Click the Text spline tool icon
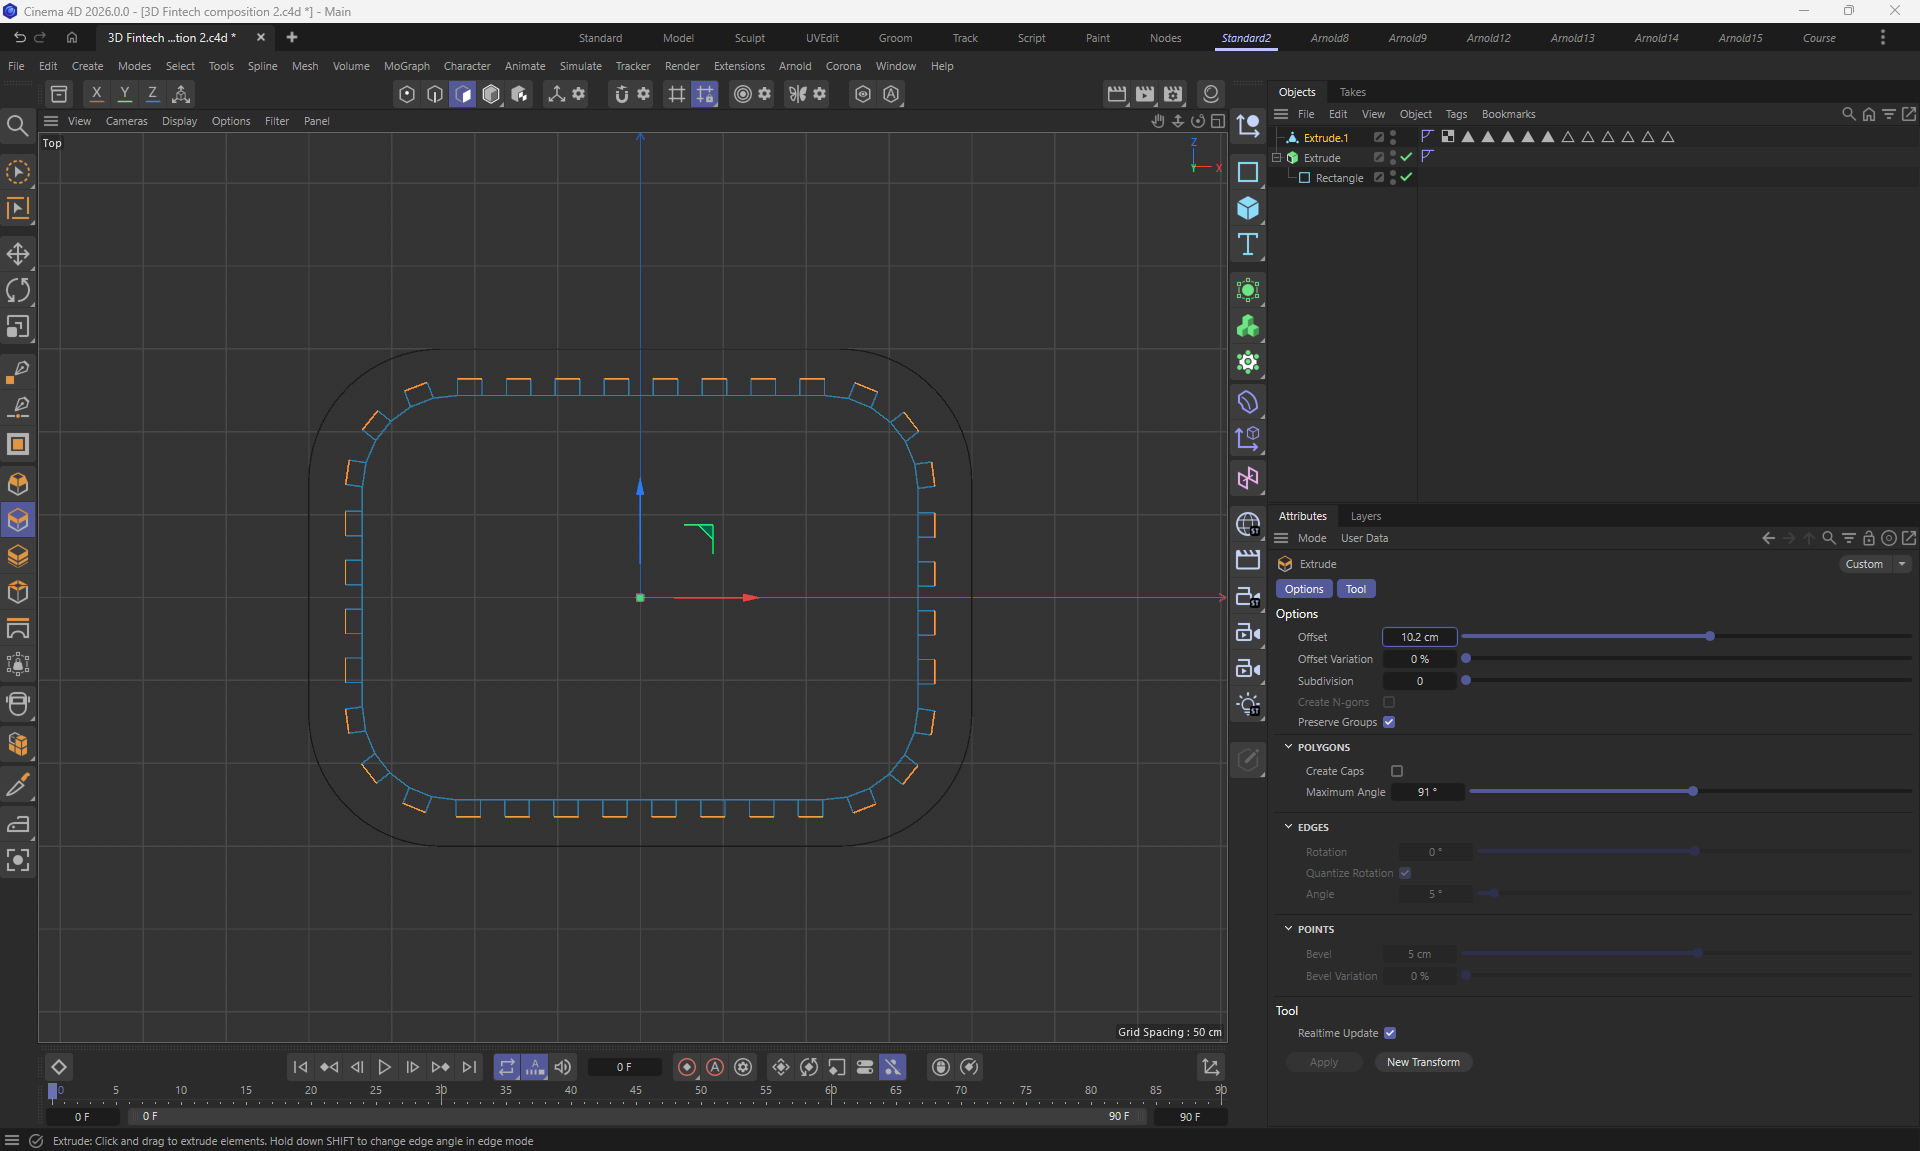Viewport: 1920px width, 1151px height. 1247,245
